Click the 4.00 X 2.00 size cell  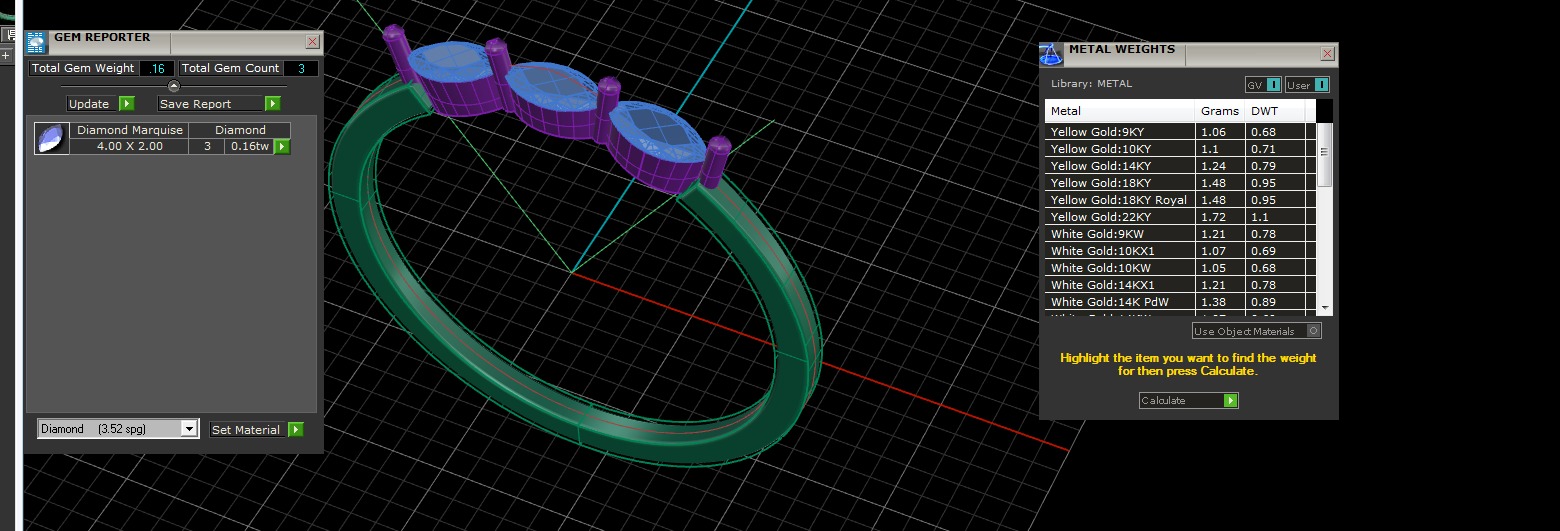[x=130, y=147]
